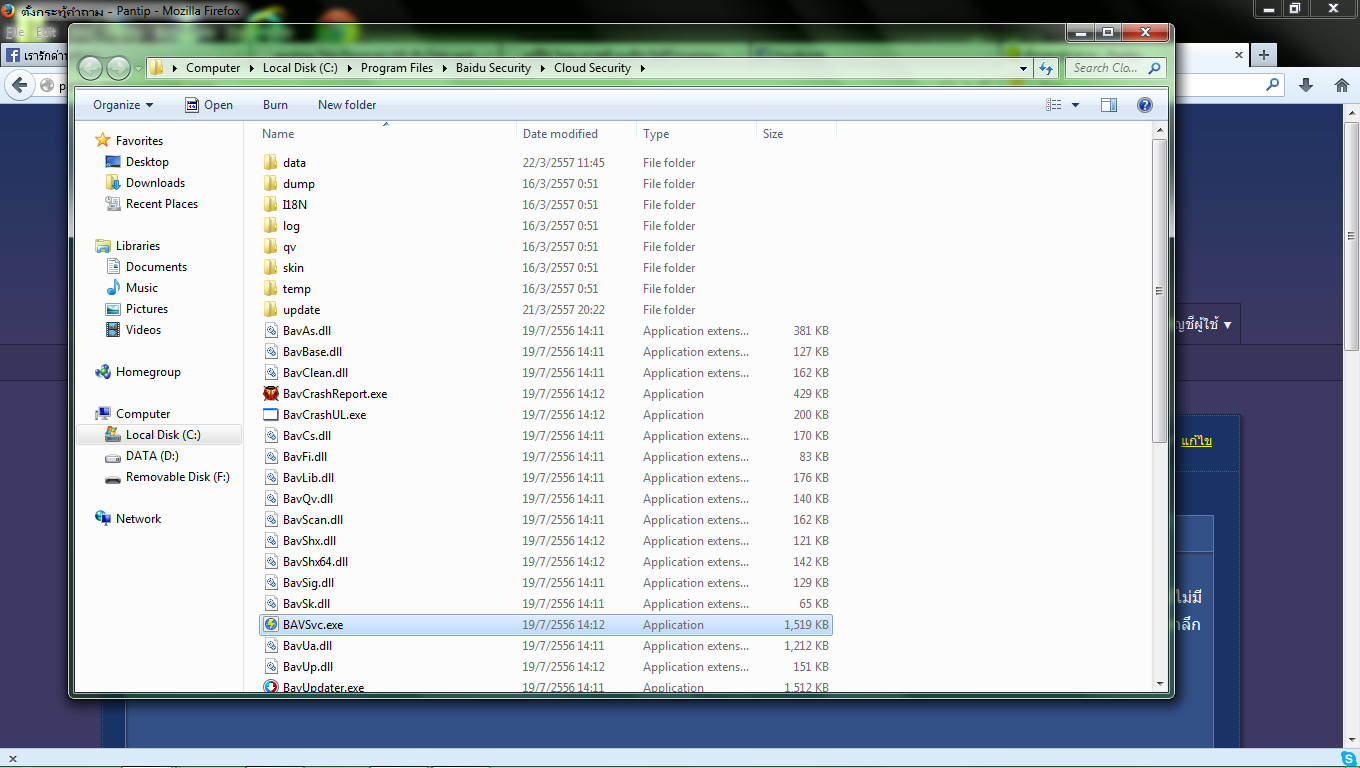Select the BAVSvc.exe application icon

[270, 625]
